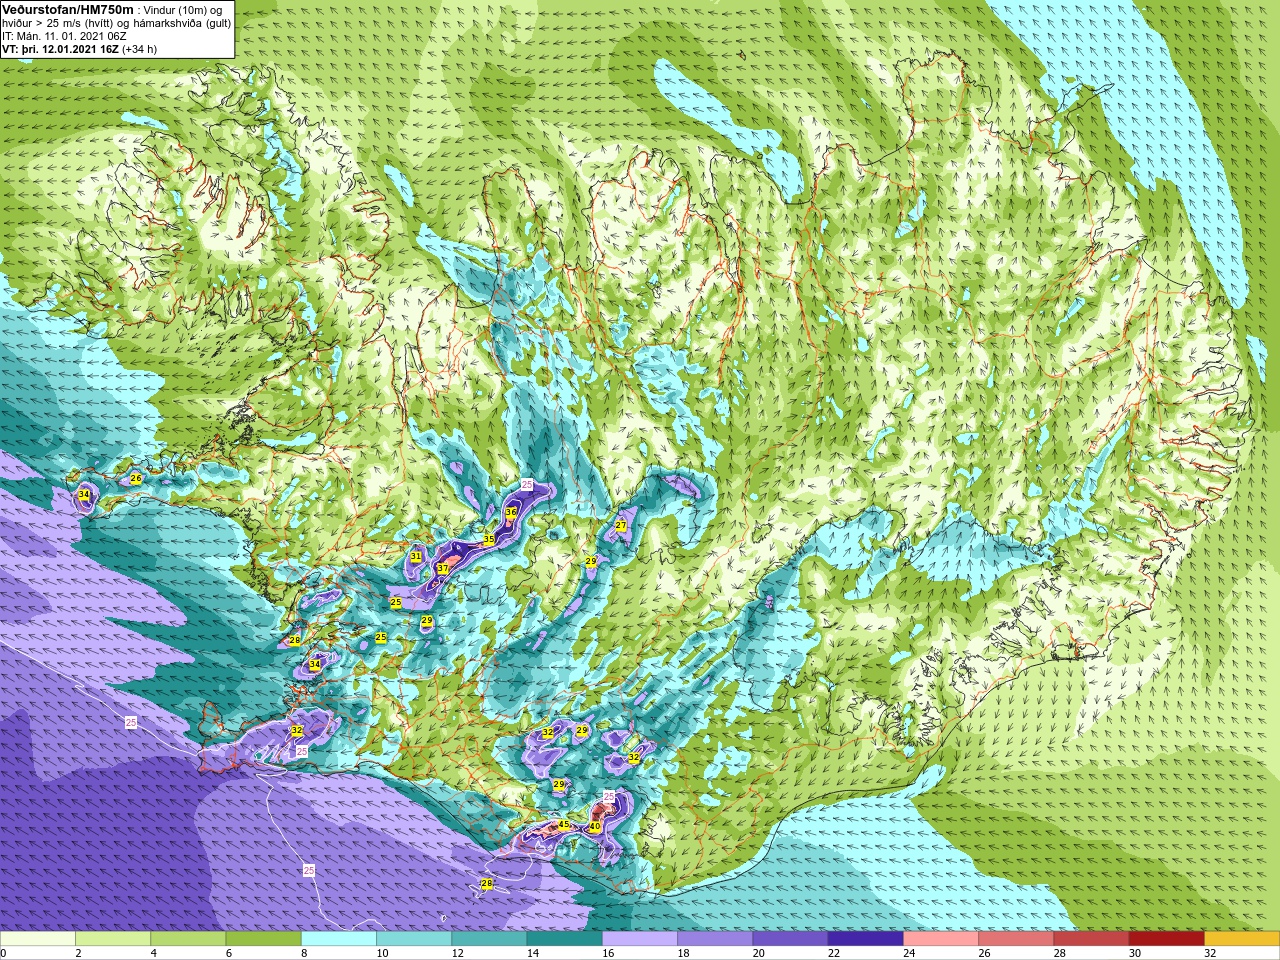Screen dimensions: 1280x960
Task: Click the legend scale number '24'
Action: pos(909,953)
